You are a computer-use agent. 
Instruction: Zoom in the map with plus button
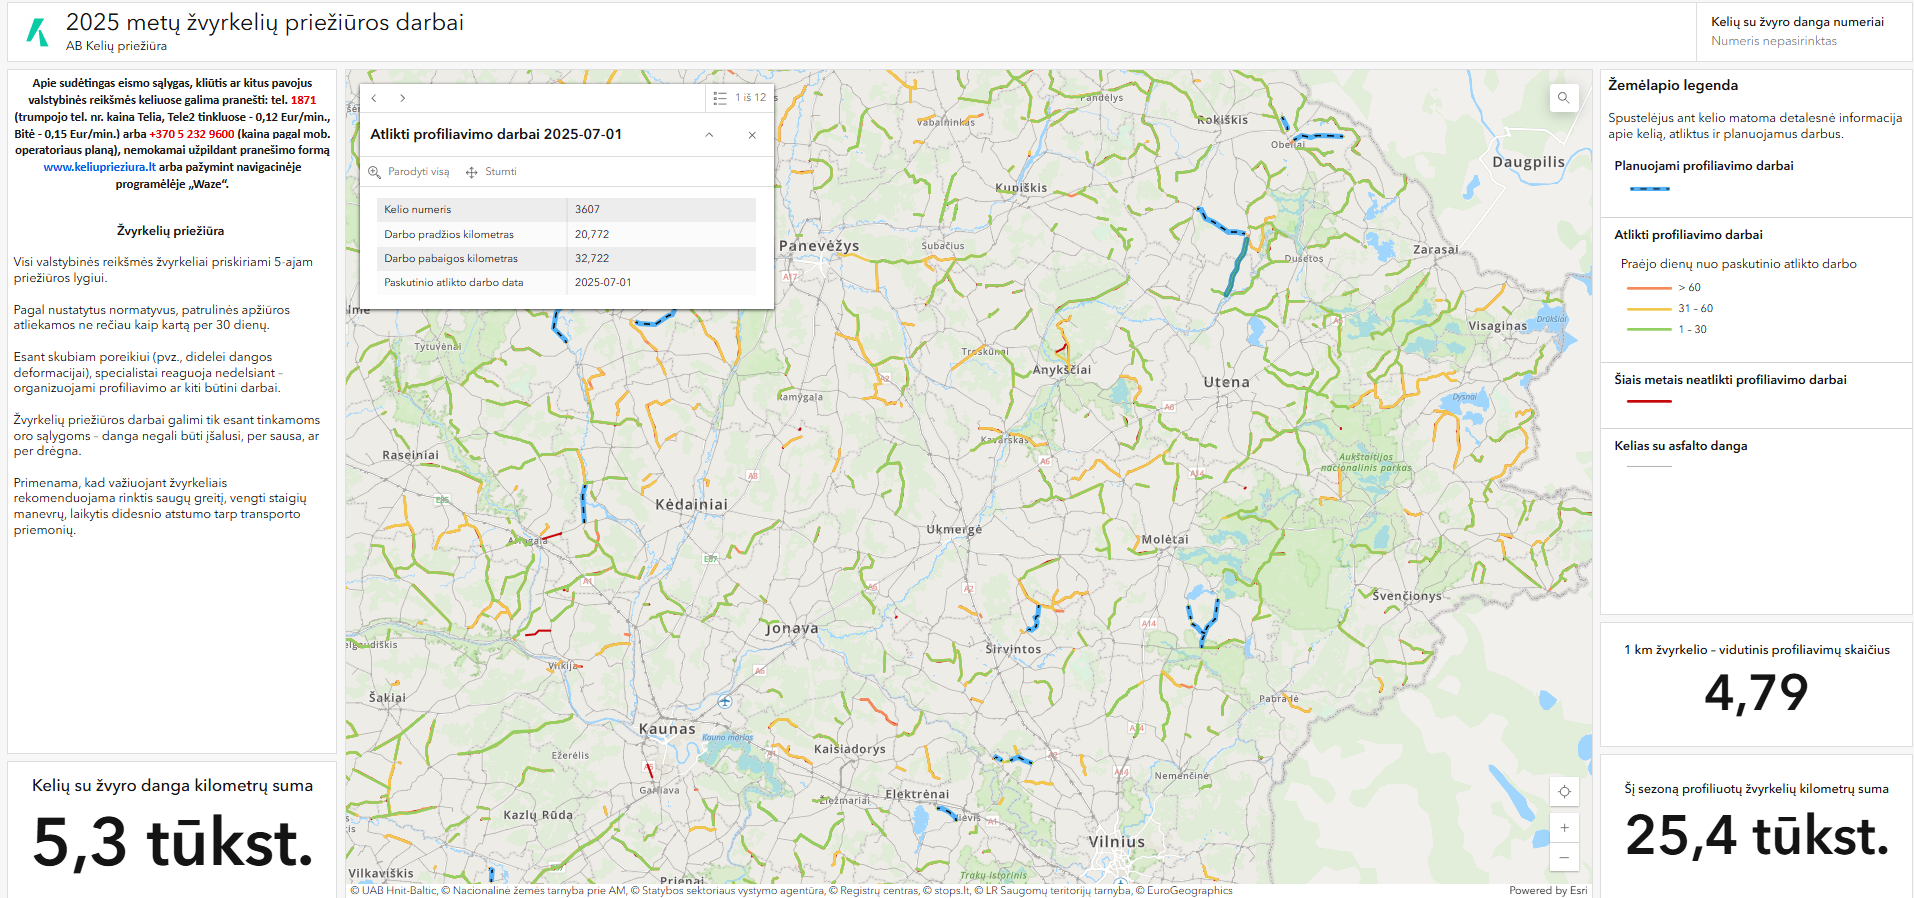pyautogui.click(x=1564, y=828)
